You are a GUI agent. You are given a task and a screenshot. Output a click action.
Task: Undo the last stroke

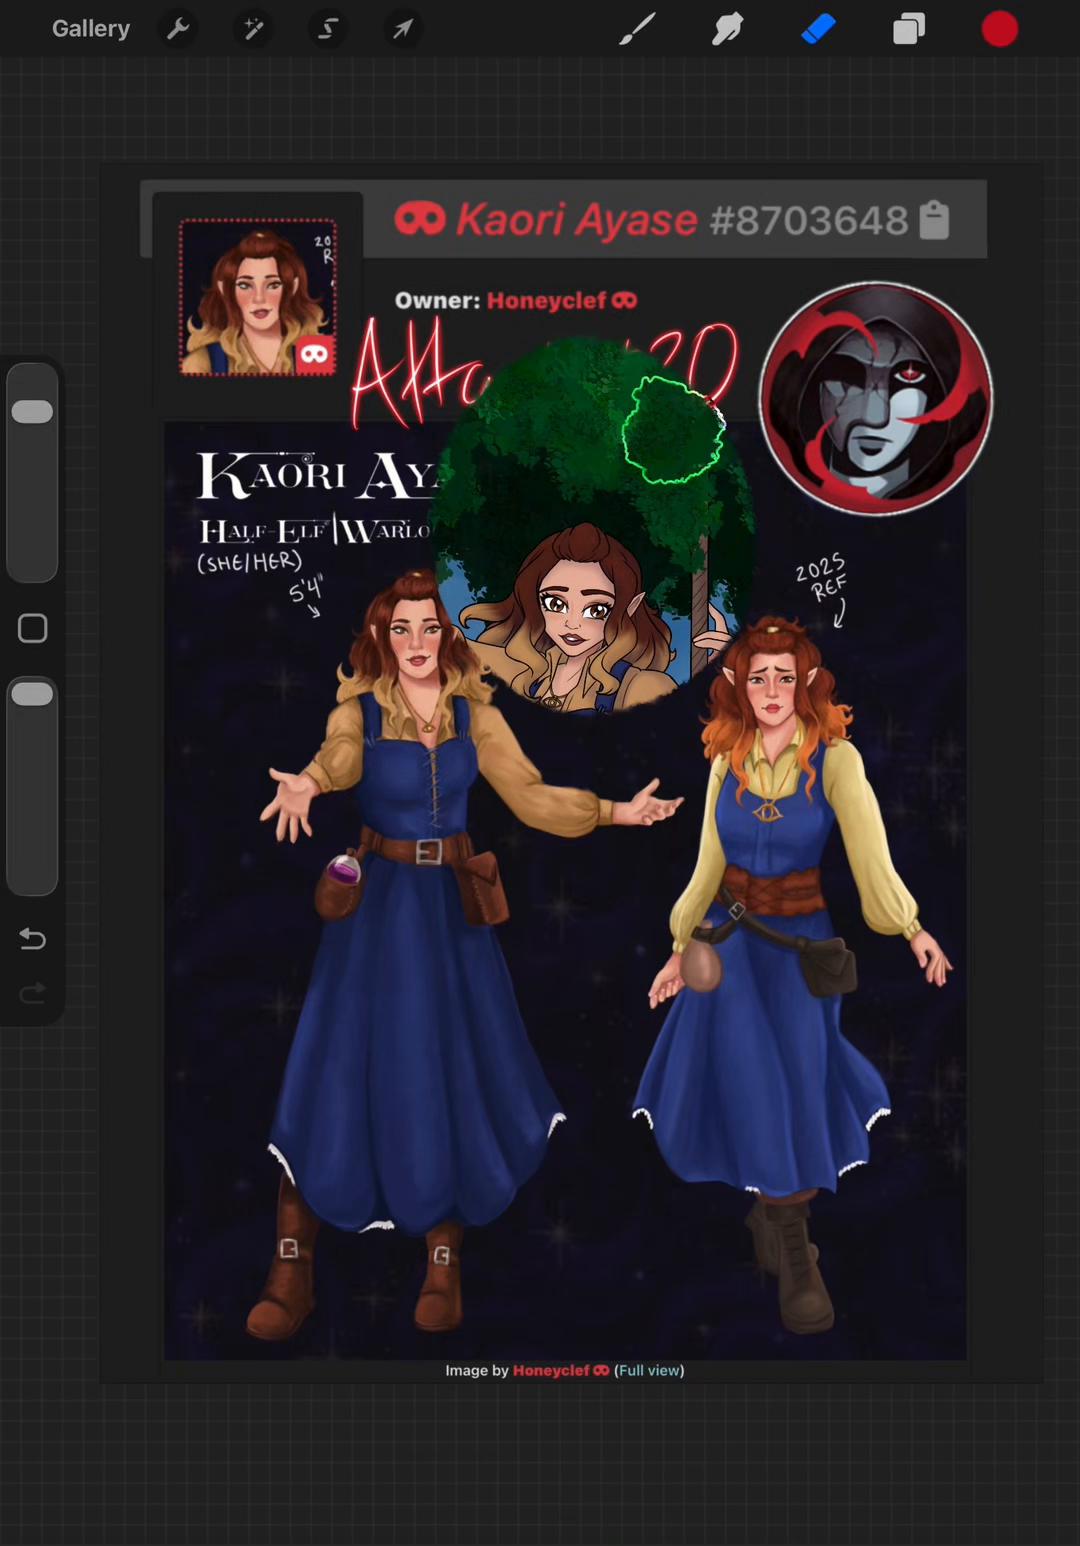pos(33,938)
